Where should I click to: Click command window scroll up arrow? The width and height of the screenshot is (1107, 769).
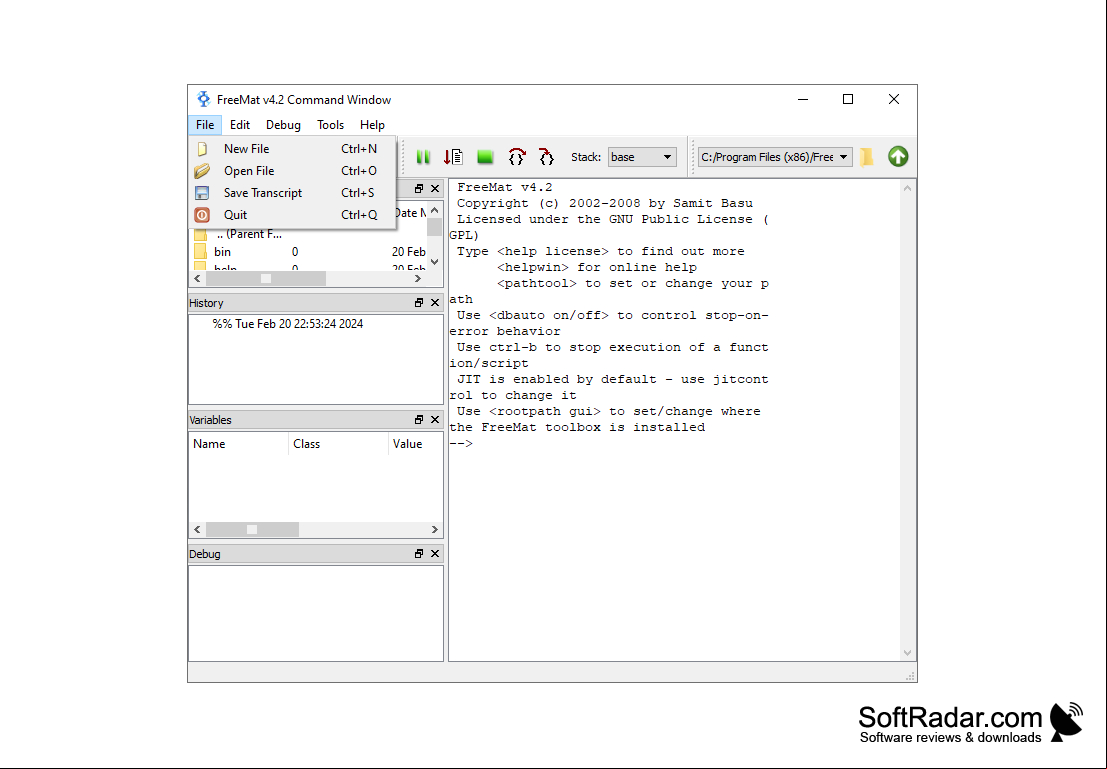pyautogui.click(x=907, y=189)
